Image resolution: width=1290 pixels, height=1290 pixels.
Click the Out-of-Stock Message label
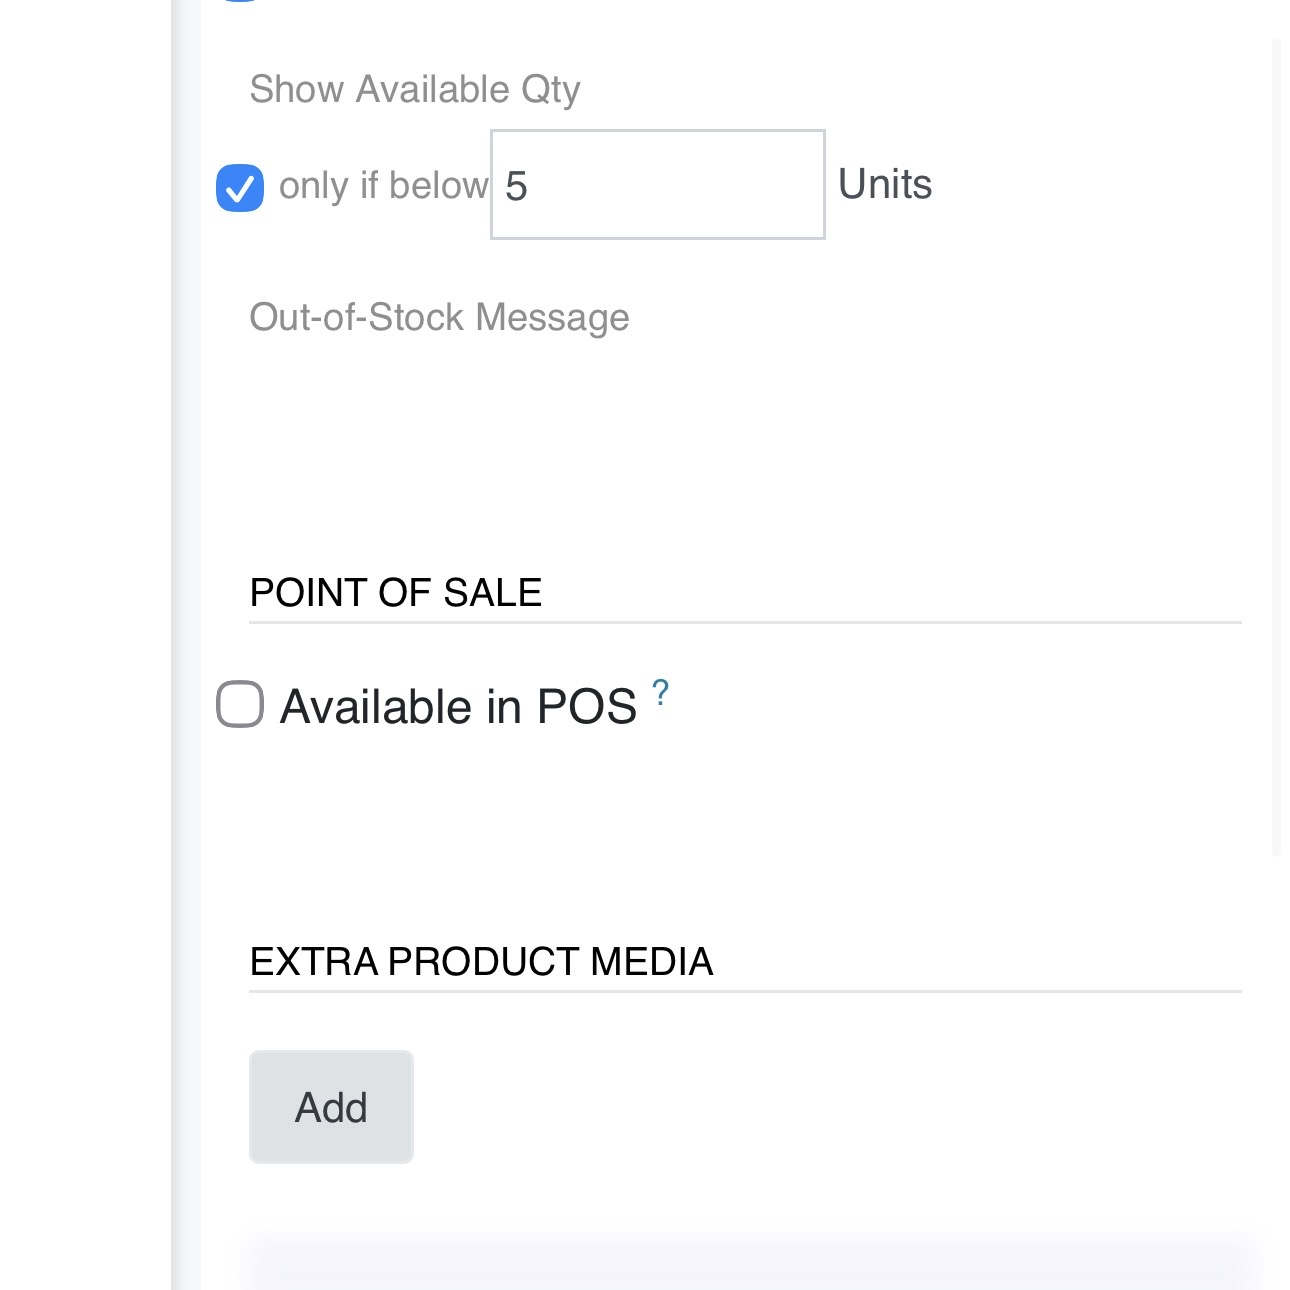[439, 317]
